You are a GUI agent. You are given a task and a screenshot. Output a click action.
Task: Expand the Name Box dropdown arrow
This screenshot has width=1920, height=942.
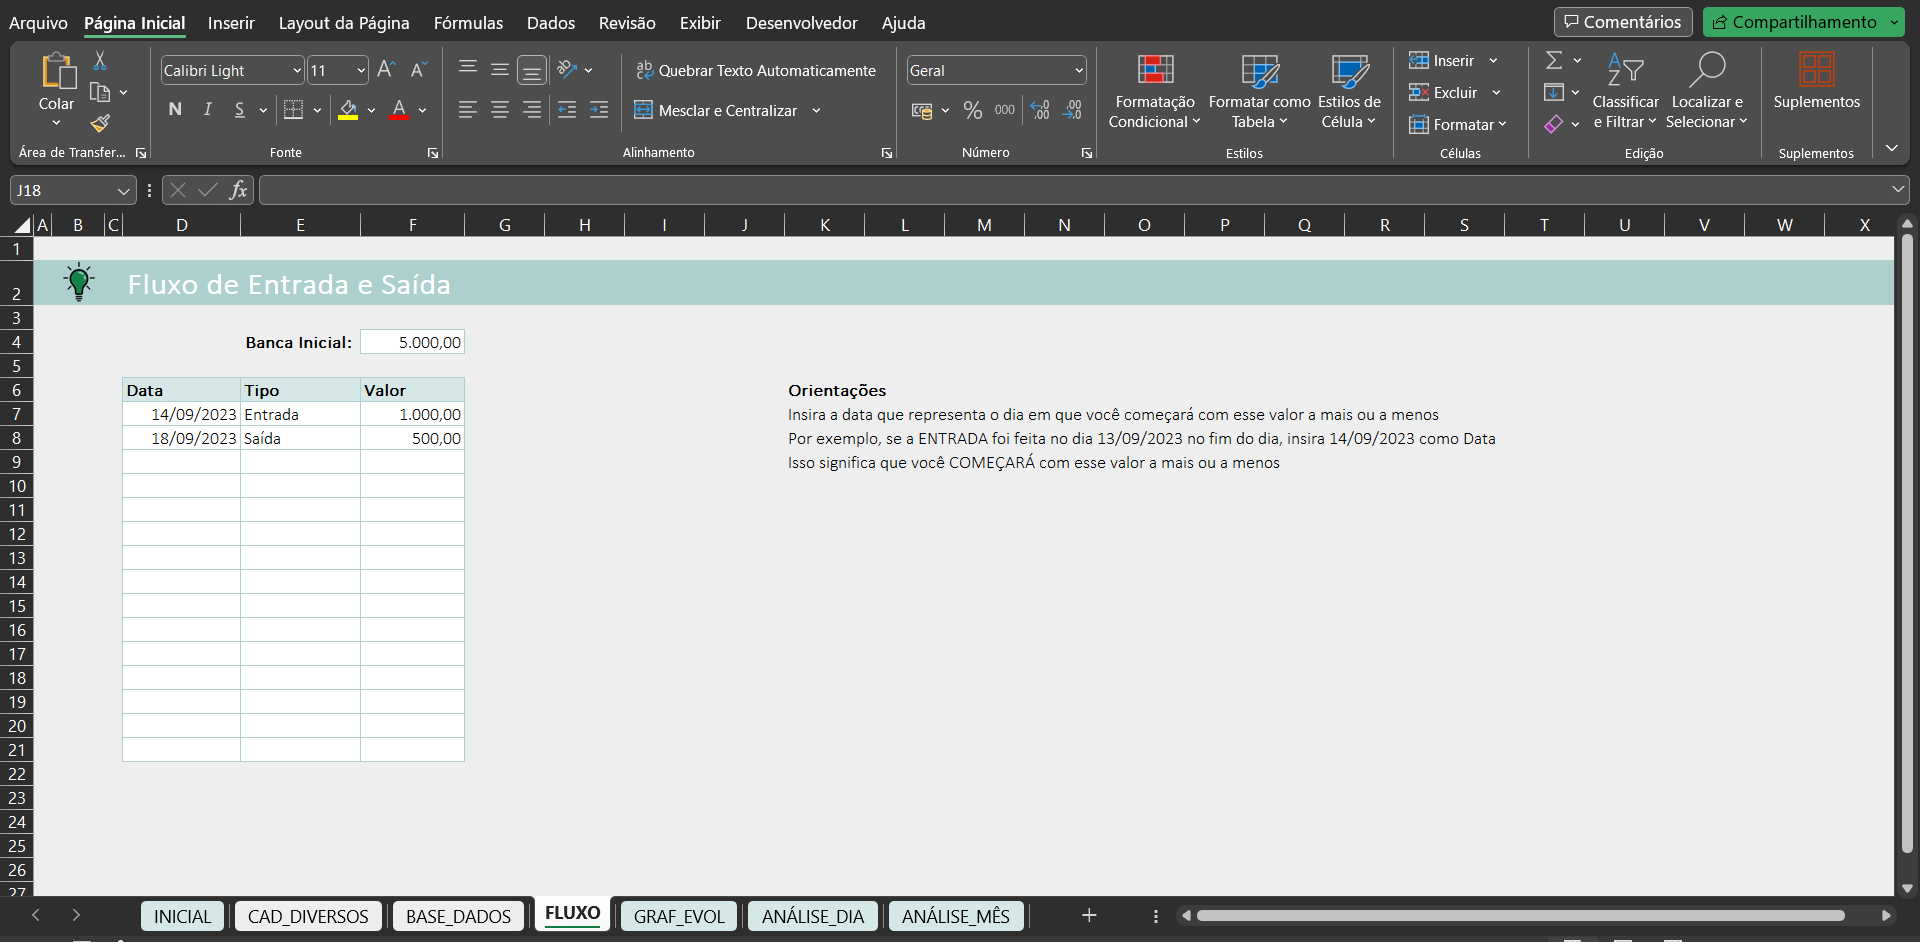(x=123, y=191)
